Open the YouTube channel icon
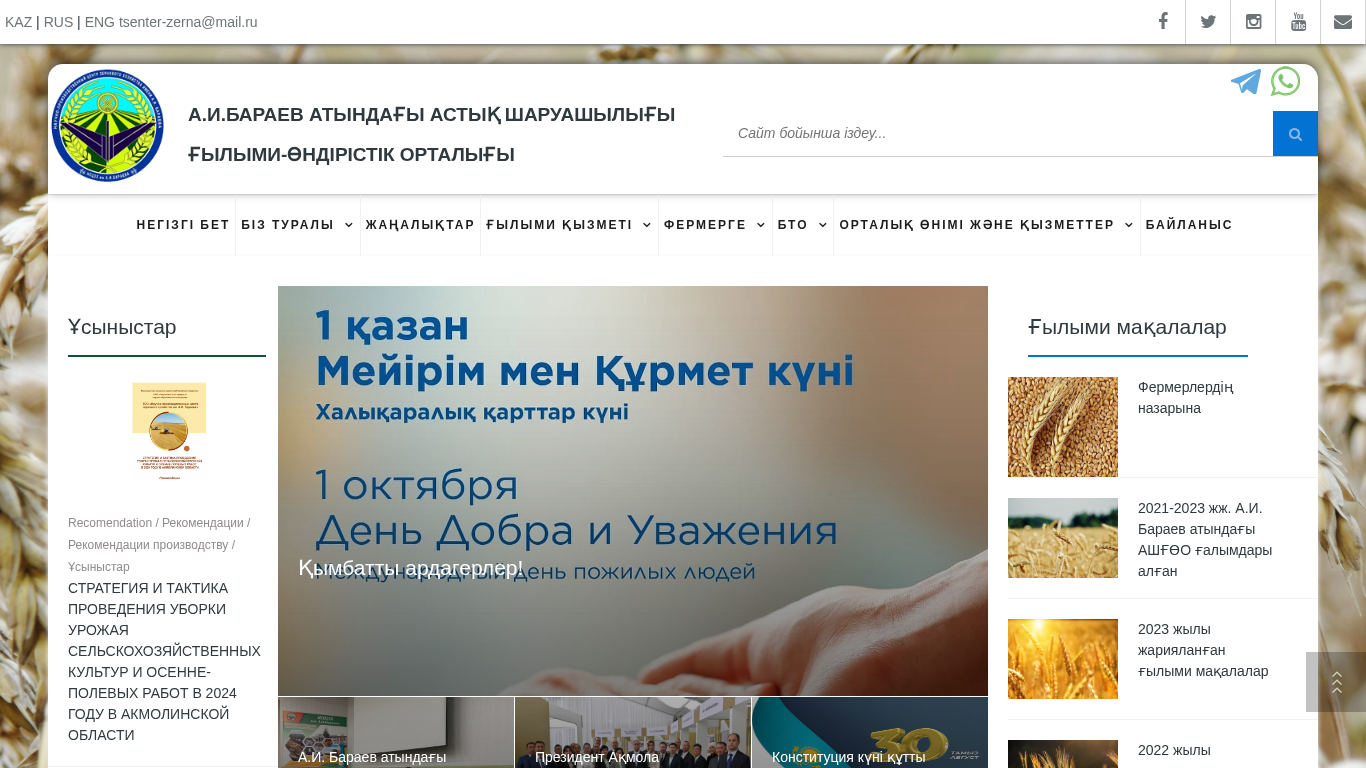1366x768 pixels. coord(1298,22)
